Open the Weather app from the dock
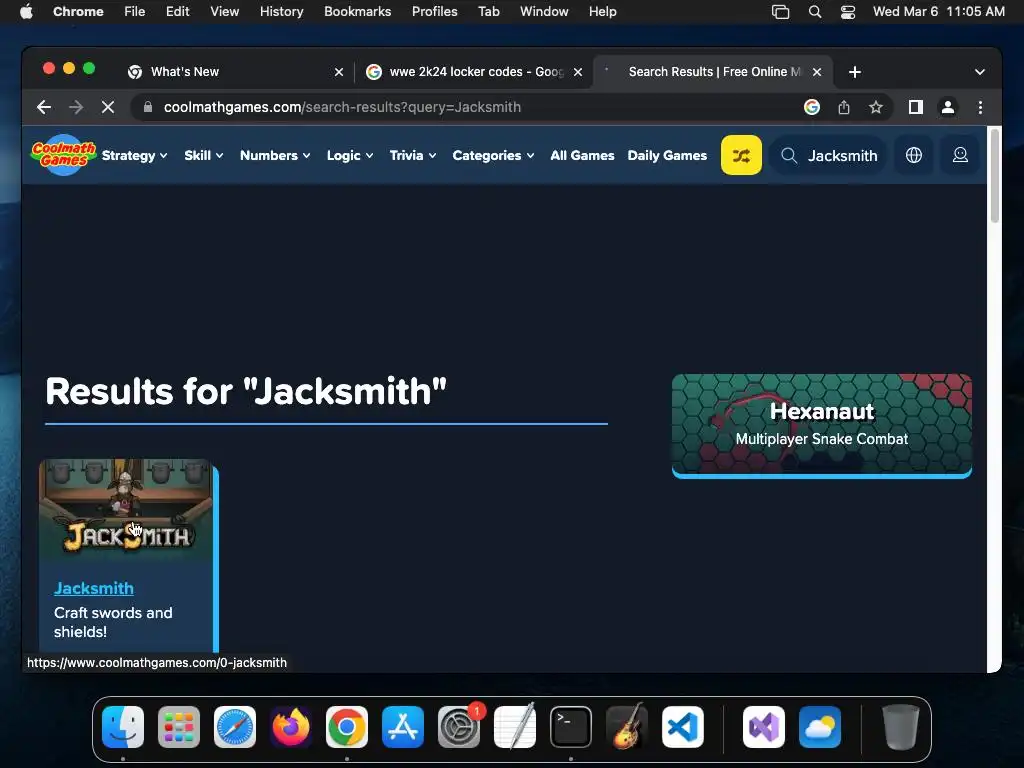1024x768 pixels. [x=820, y=727]
